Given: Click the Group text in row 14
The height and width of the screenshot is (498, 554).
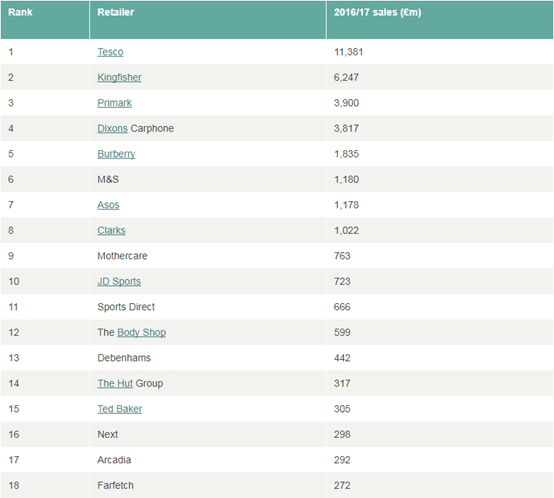Looking at the screenshot, I should click(x=149, y=383).
